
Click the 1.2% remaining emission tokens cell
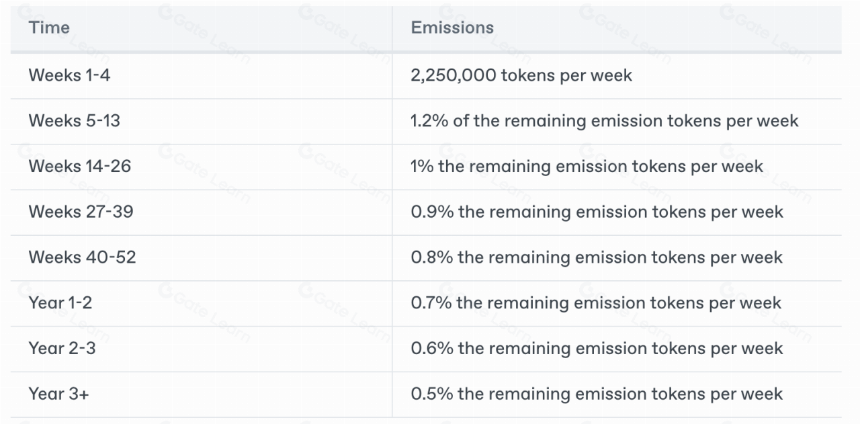coord(604,121)
